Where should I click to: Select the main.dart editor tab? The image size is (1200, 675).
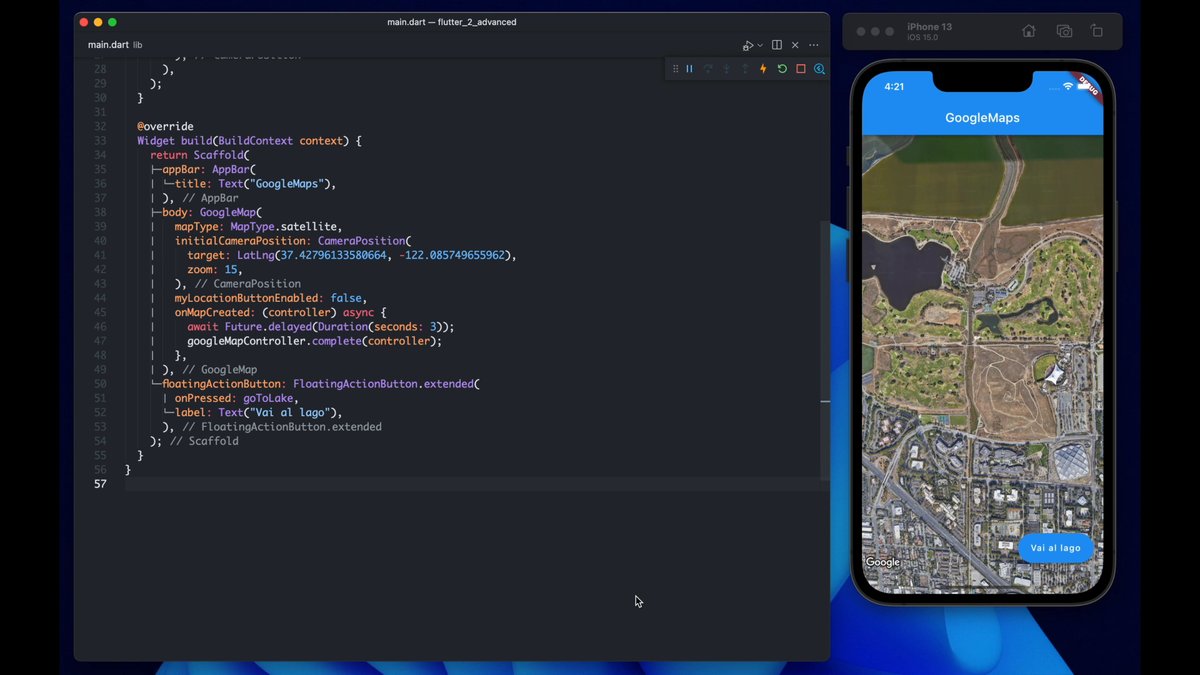[x=108, y=45]
